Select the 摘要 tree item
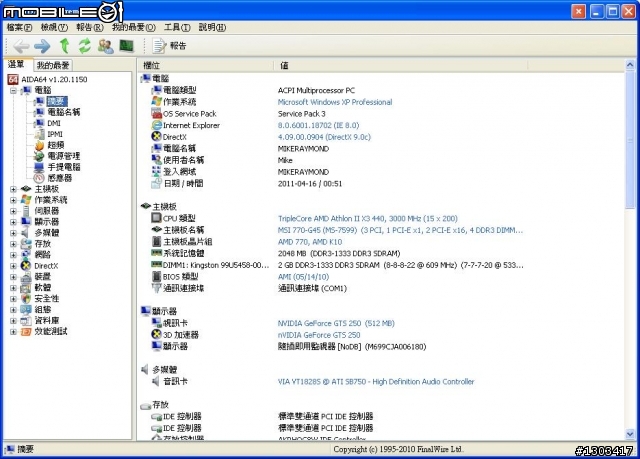This screenshot has height=459, width=640. [56, 101]
